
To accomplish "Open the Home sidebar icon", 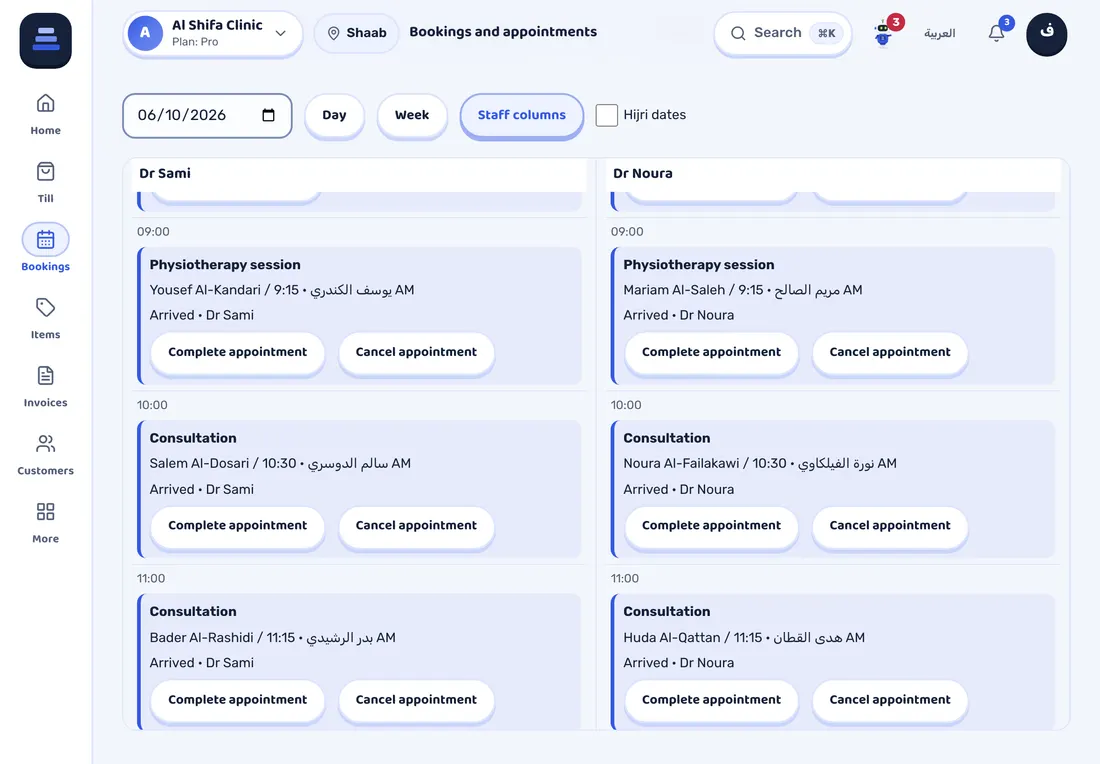I will tap(46, 104).
